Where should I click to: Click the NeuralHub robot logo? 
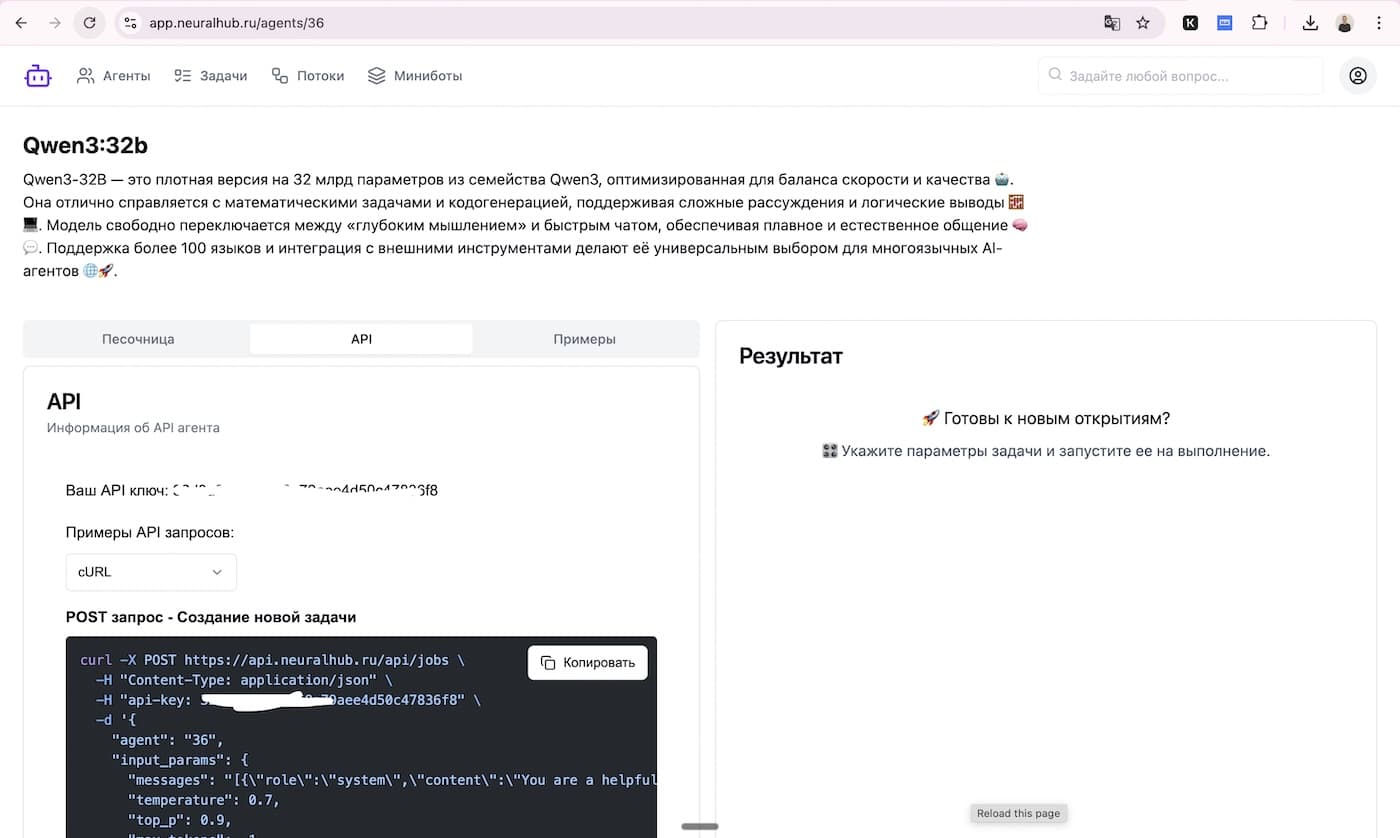point(38,75)
